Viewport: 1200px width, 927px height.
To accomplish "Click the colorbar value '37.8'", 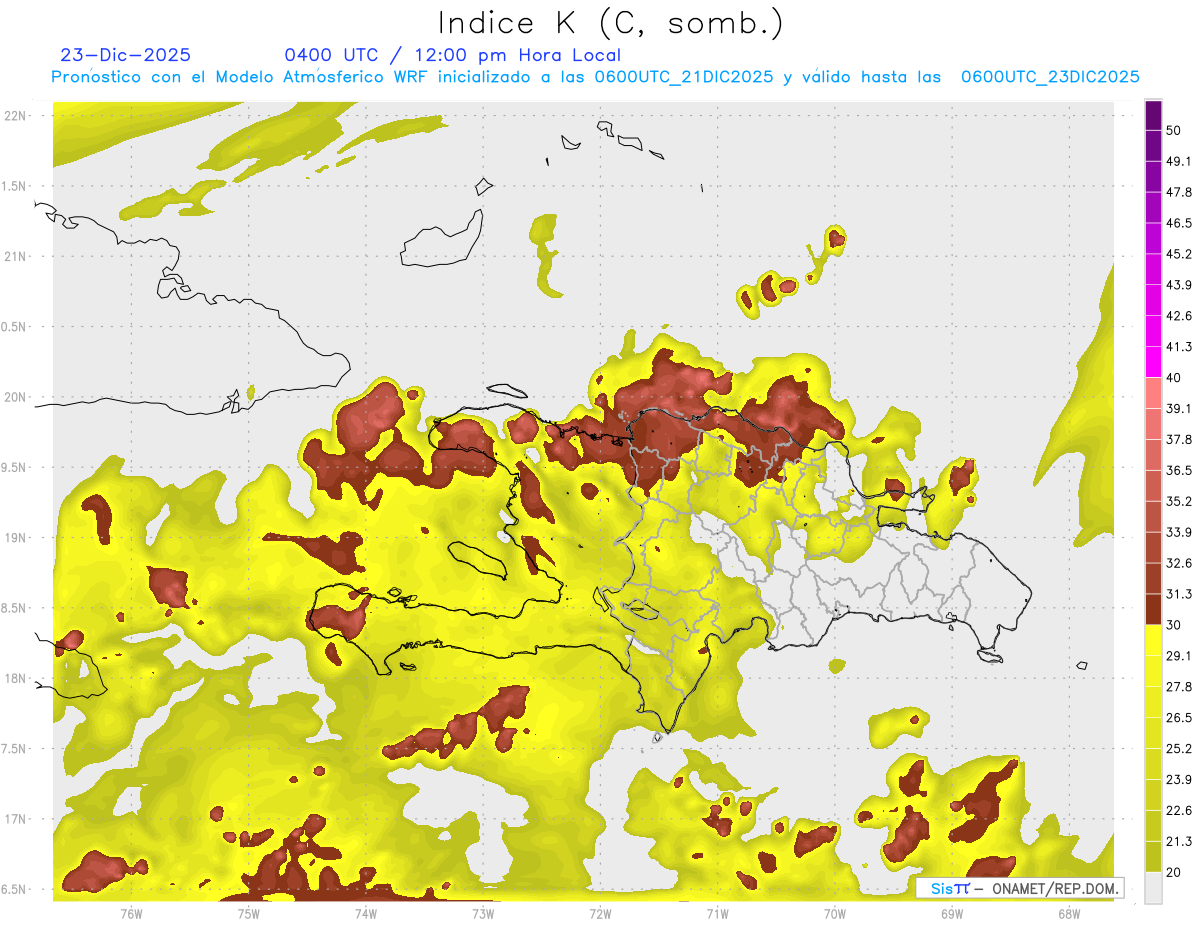I will click(1178, 439).
